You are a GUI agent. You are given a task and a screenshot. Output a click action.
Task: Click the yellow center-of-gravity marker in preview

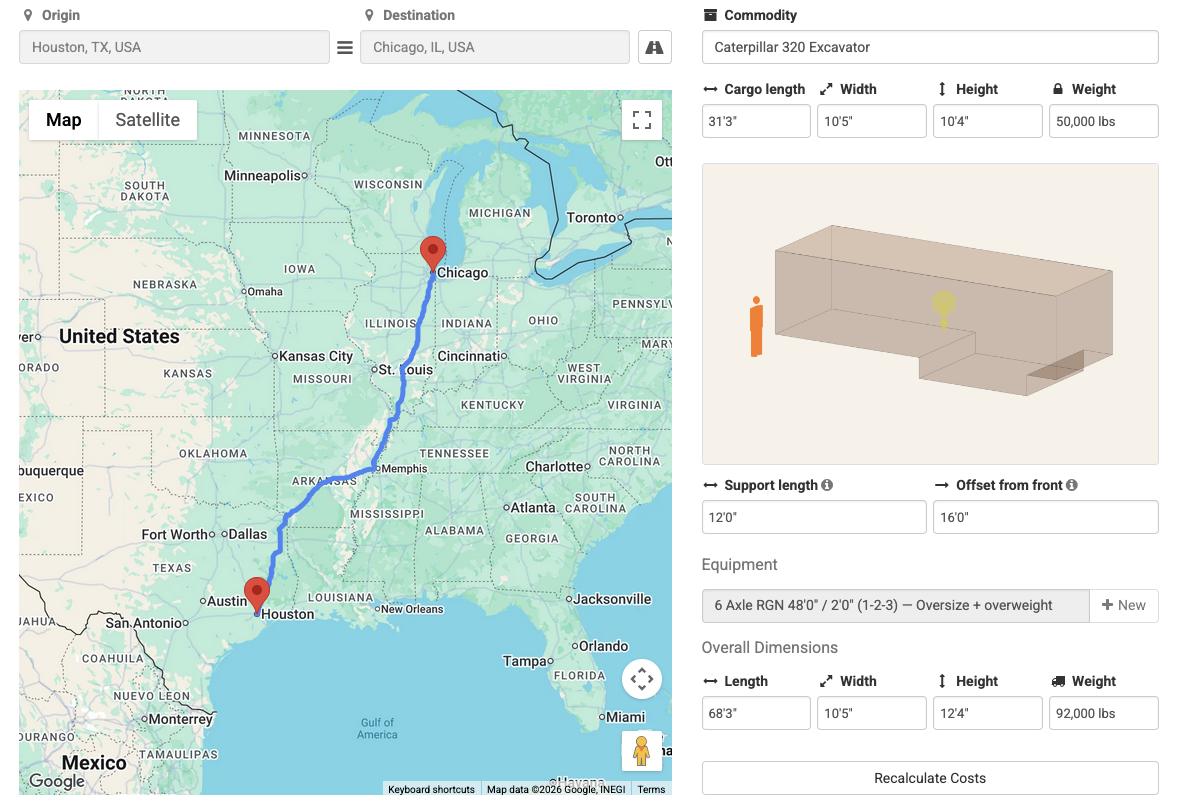tap(944, 309)
